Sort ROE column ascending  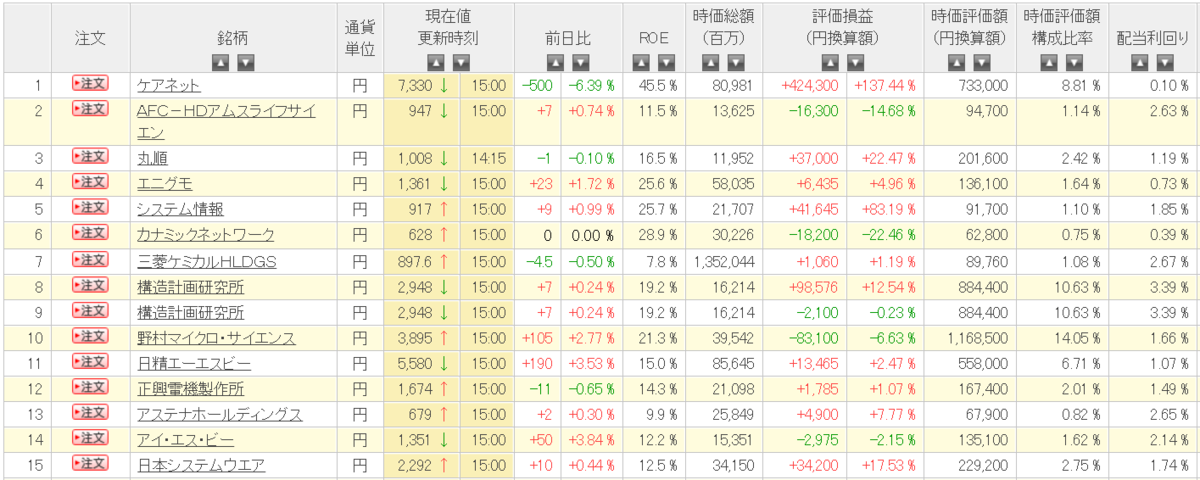[x=640, y=62]
